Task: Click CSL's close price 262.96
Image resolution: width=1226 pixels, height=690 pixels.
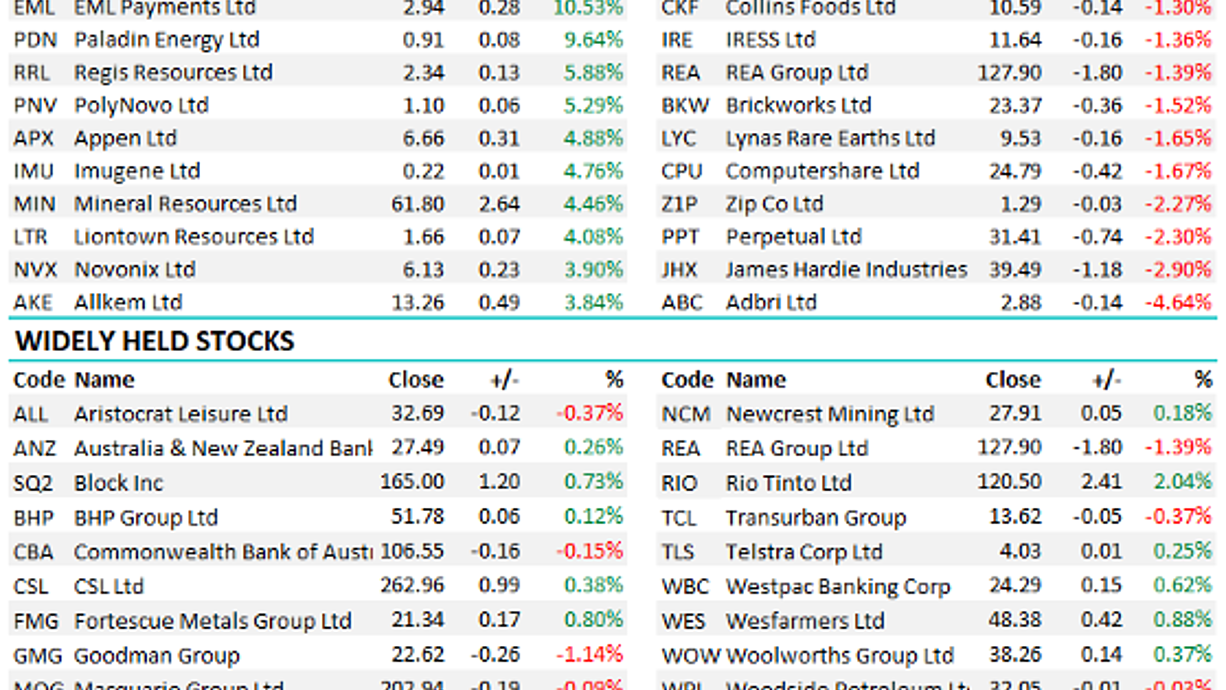Action: [x=413, y=587]
